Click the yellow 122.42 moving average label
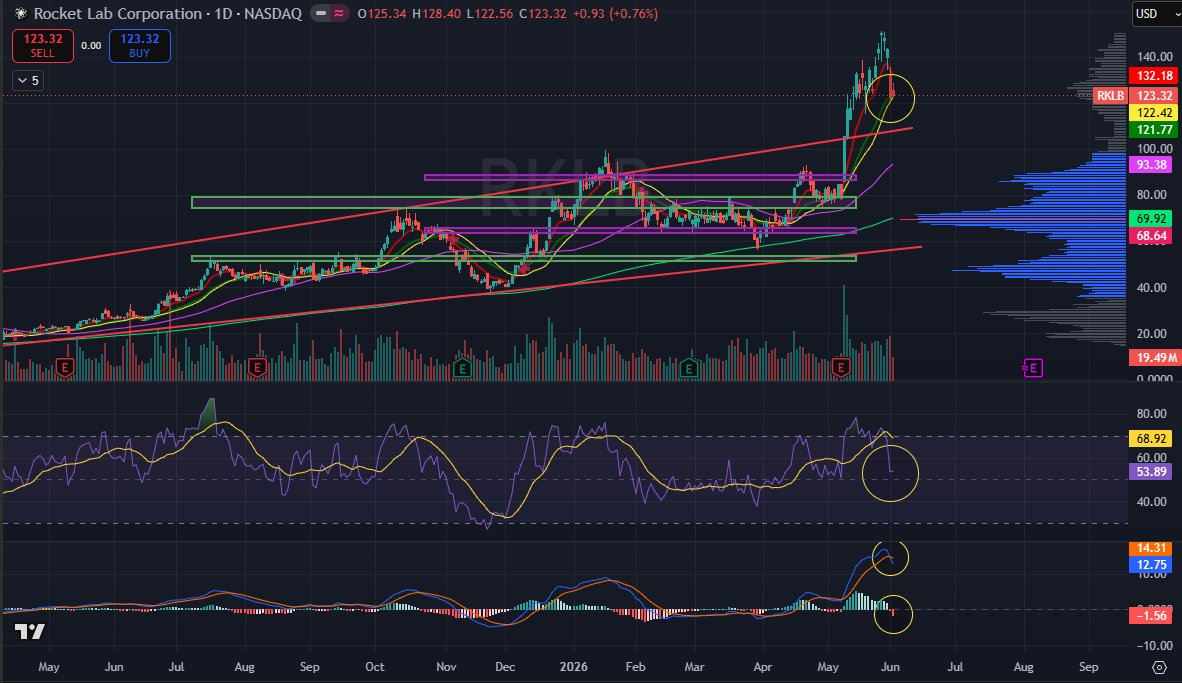The width and height of the screenshot is (1182, 683). [1154, 113]
